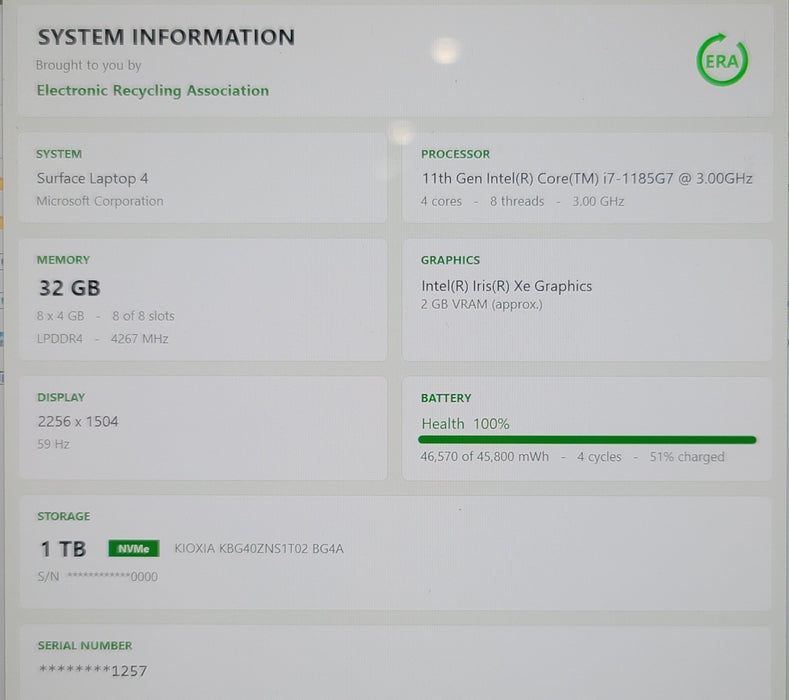Click the storage S/N ending 0000
Screen dimensions: 789x700
[97, 577]
